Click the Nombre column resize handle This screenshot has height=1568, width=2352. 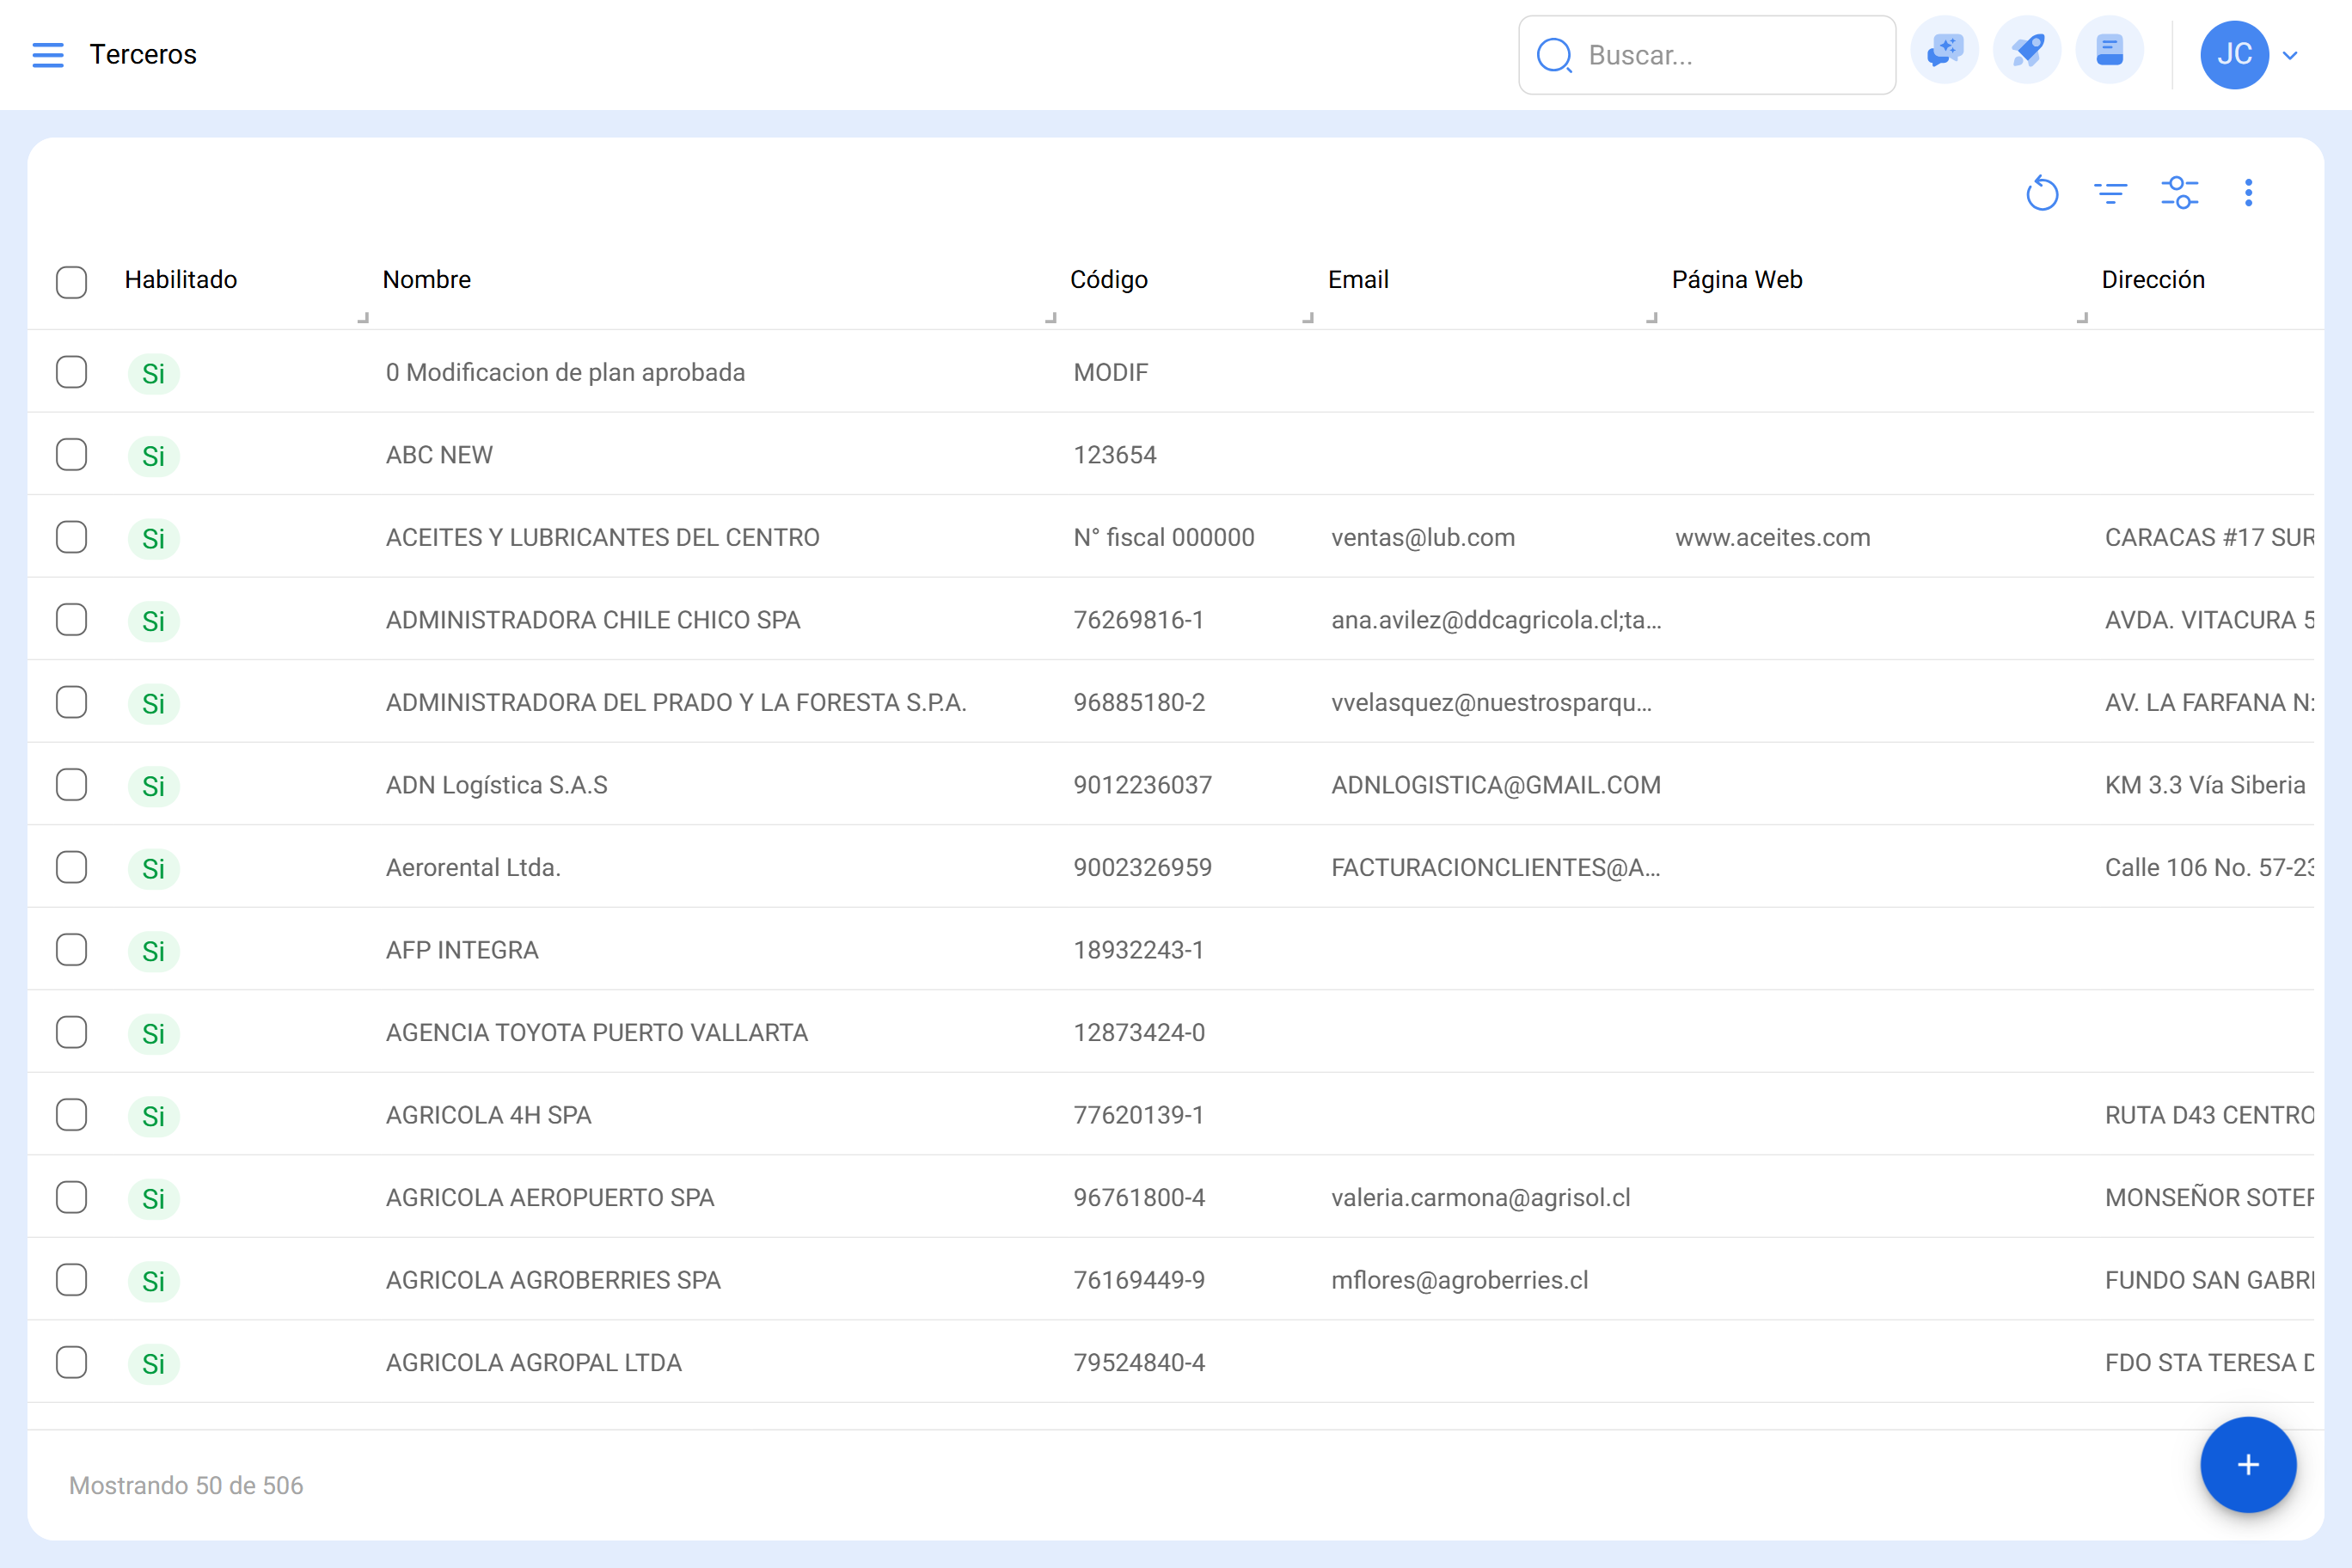[x=1051, y=318]
